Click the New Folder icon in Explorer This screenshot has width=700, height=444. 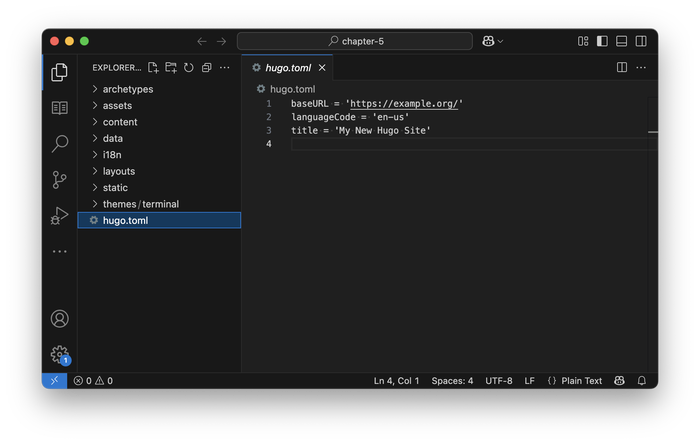(171, 67)
